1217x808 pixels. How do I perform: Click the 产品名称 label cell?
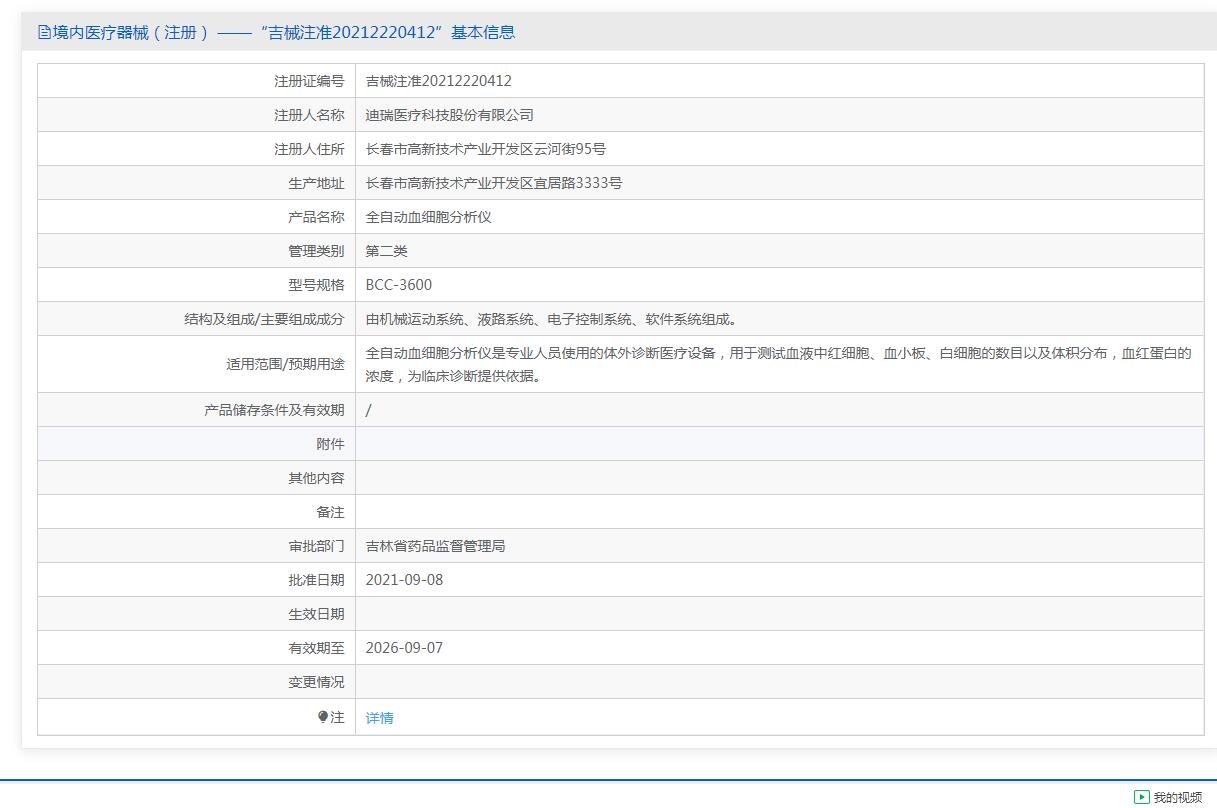coord(197,217)
